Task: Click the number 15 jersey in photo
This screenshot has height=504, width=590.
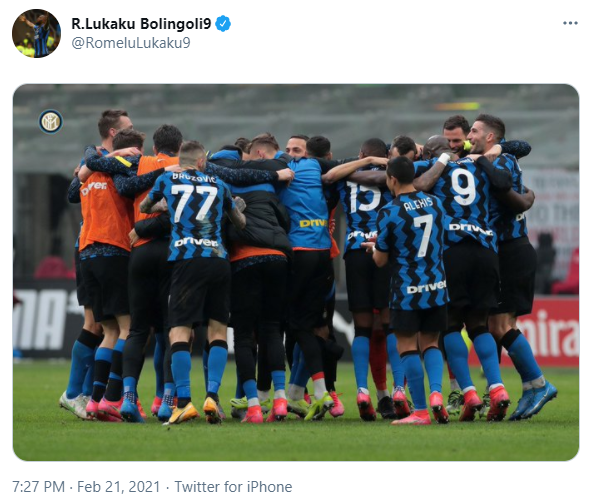Action: [x=363, y=207]
